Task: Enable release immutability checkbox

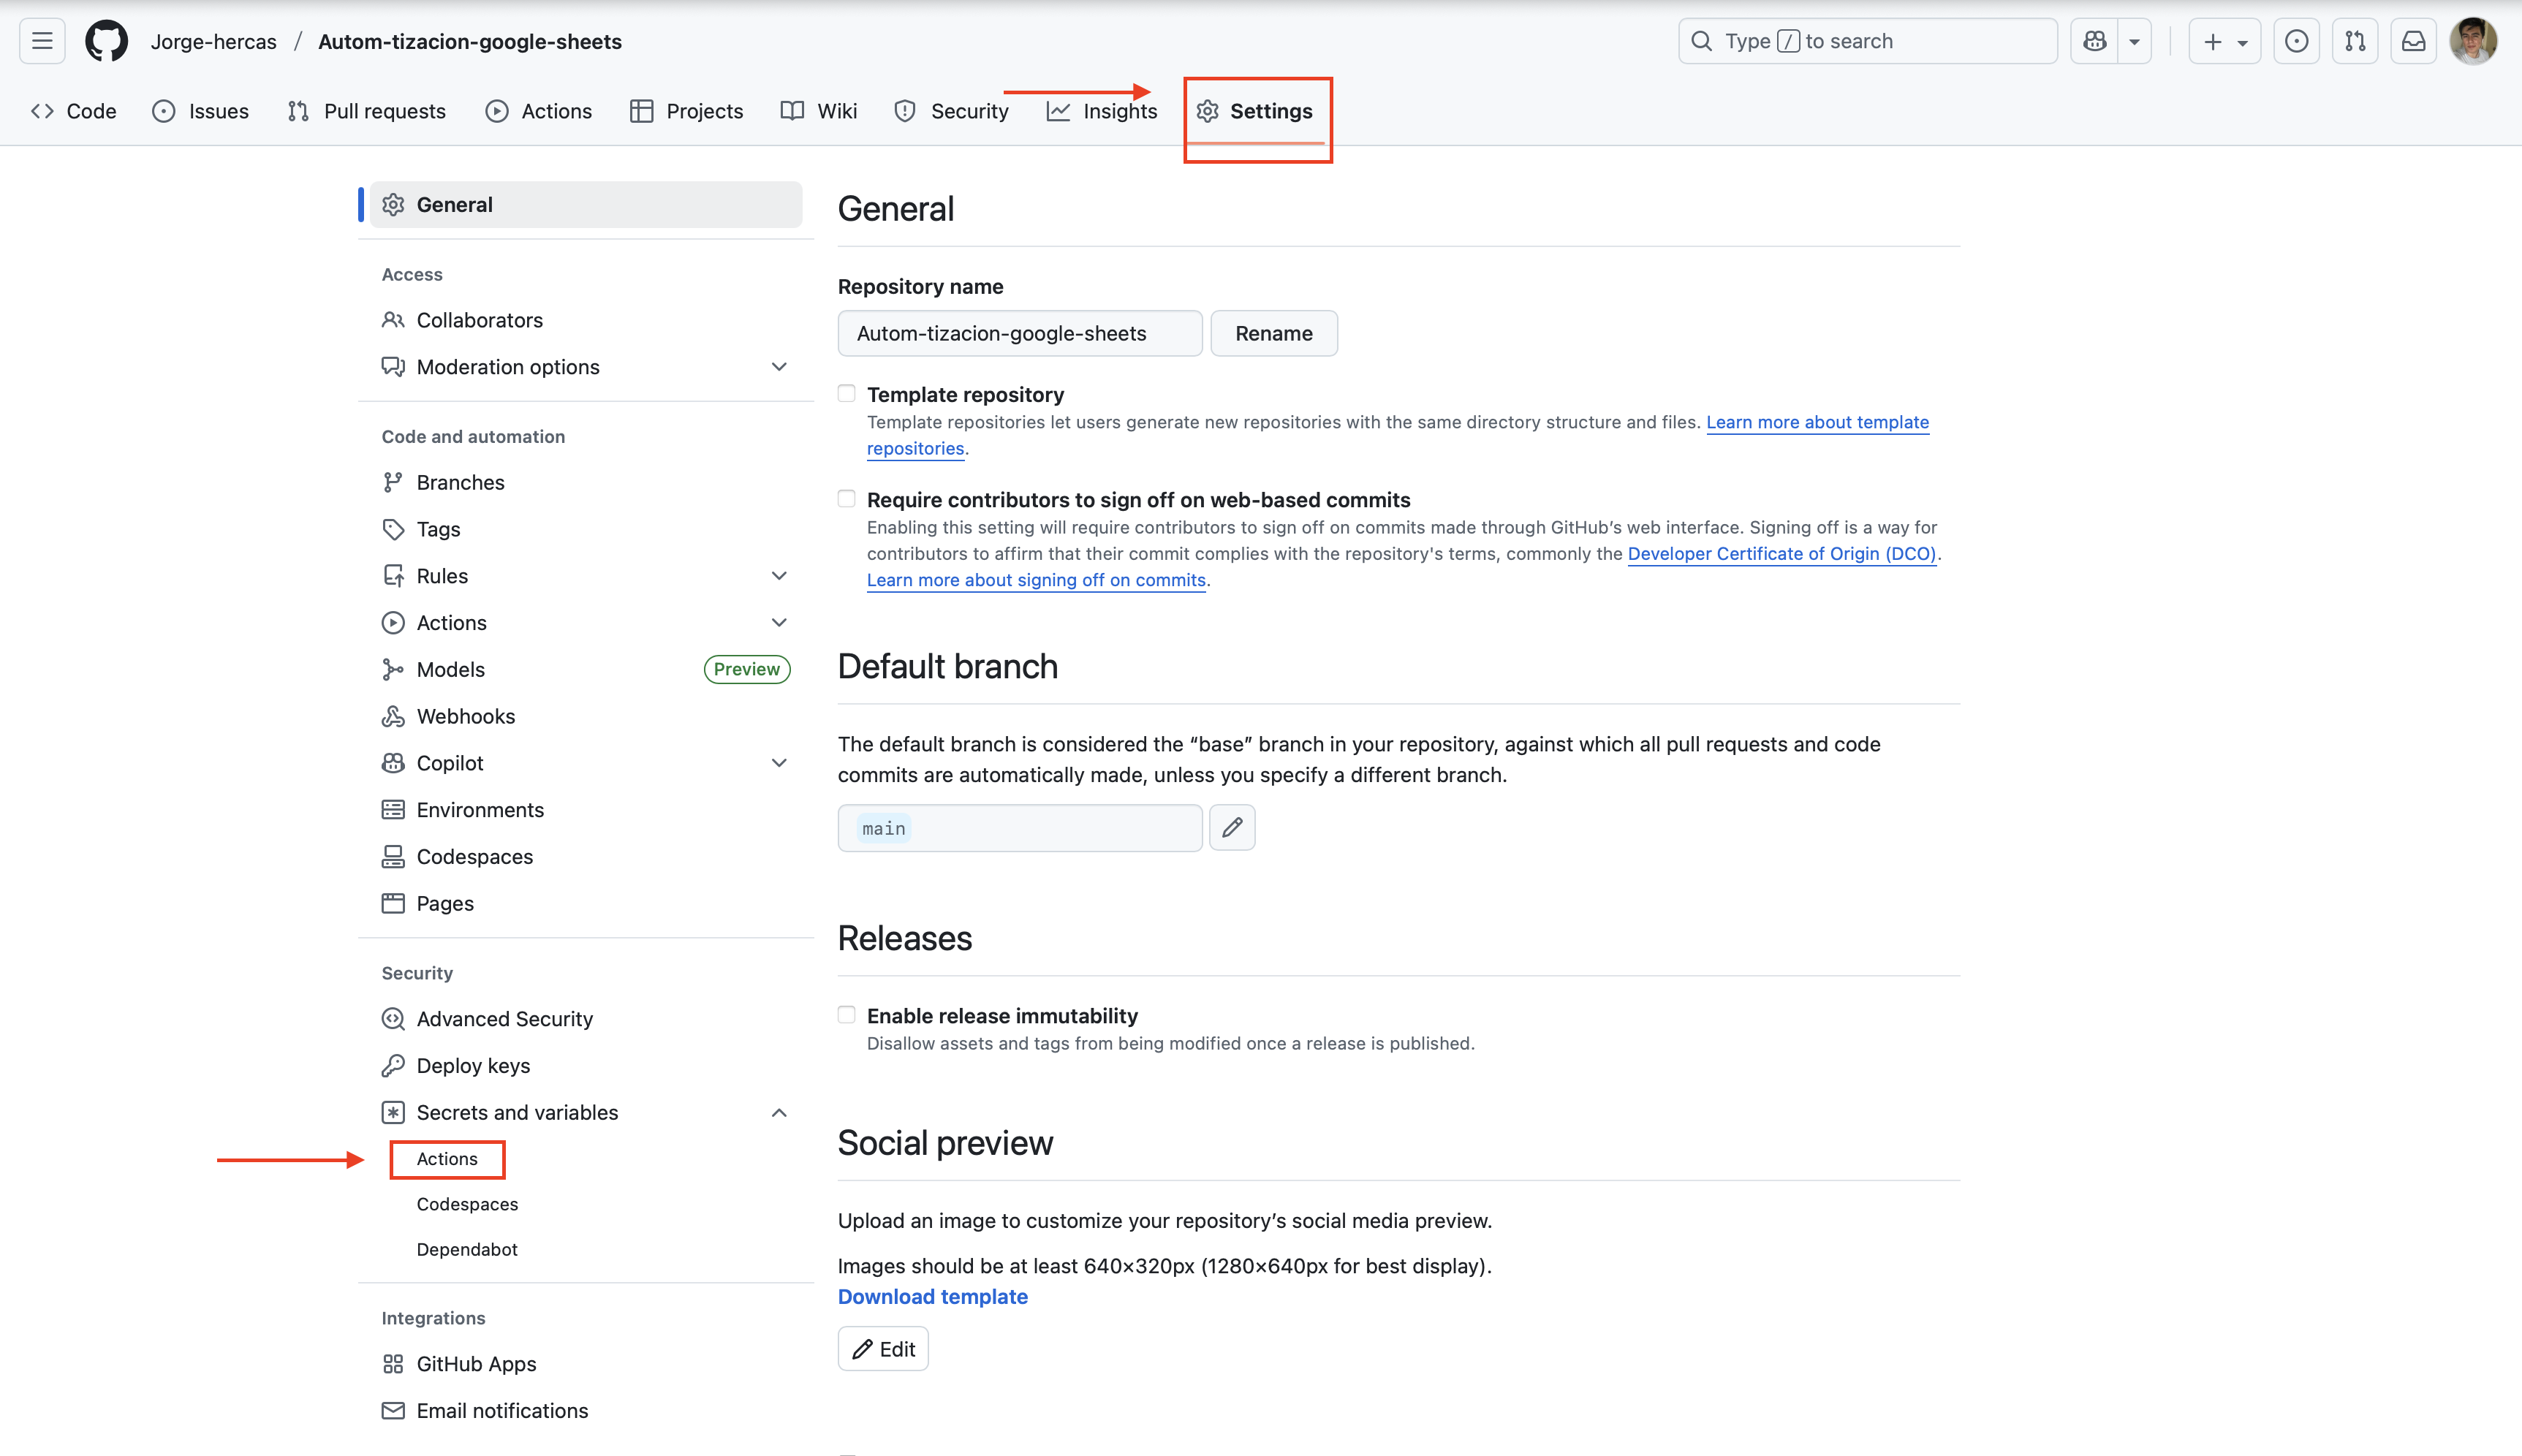Action: pos(847,1015)
